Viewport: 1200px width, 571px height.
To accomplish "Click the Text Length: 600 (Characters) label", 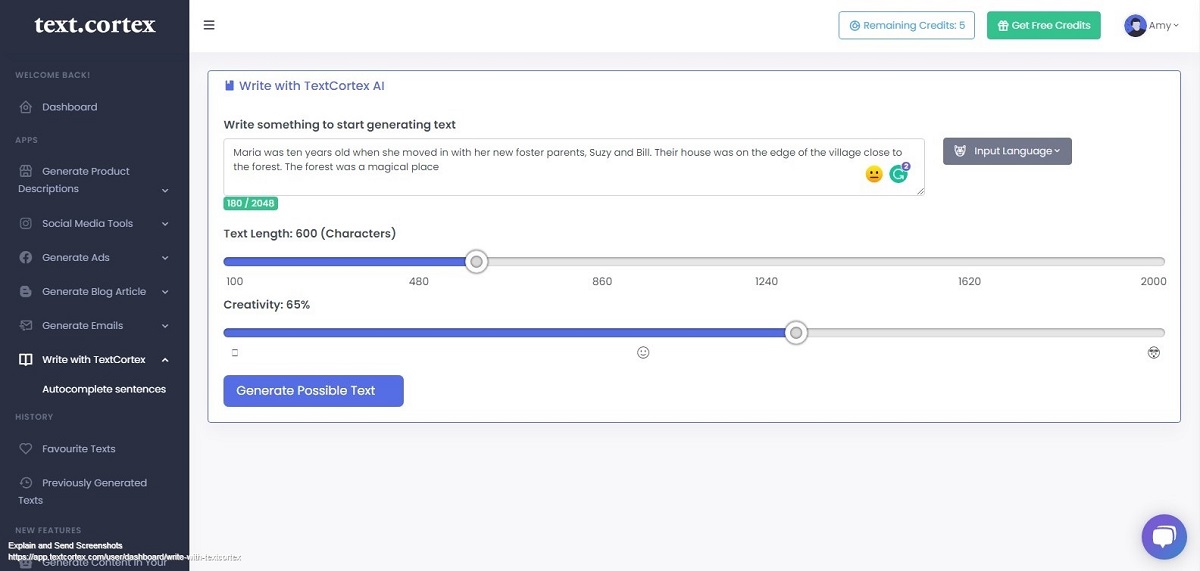I will point(310,234).
